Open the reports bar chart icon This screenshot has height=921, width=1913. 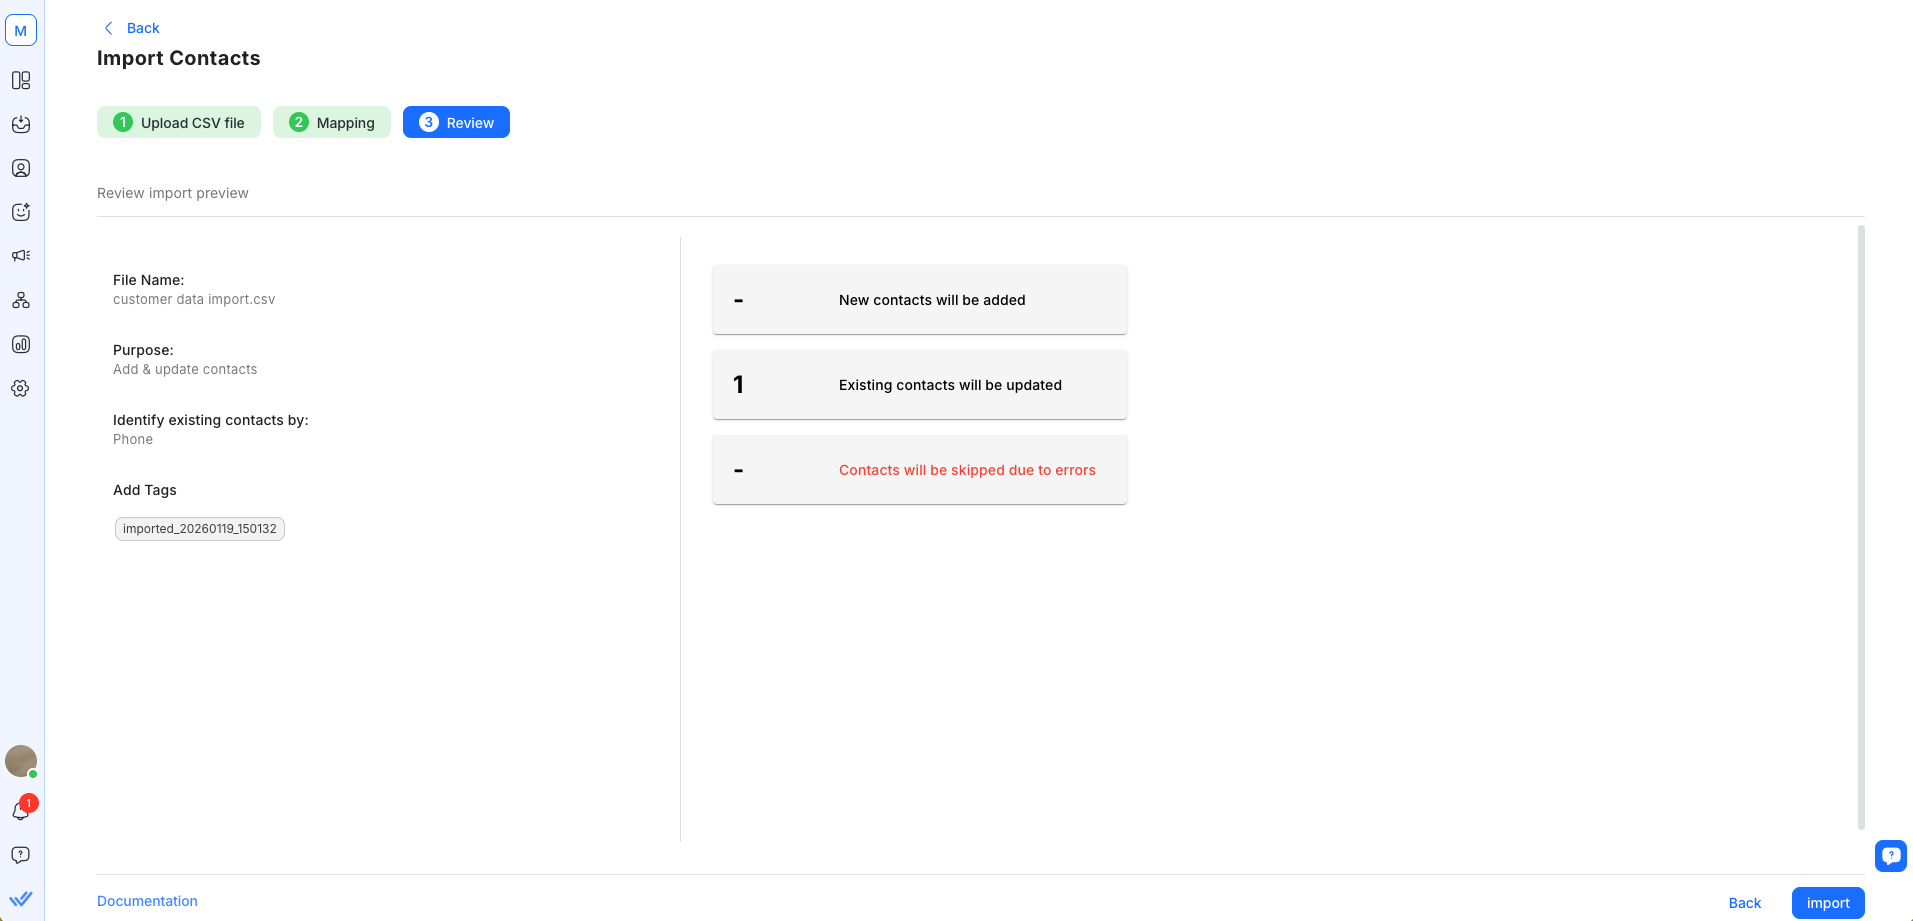[x=21, y=344]
